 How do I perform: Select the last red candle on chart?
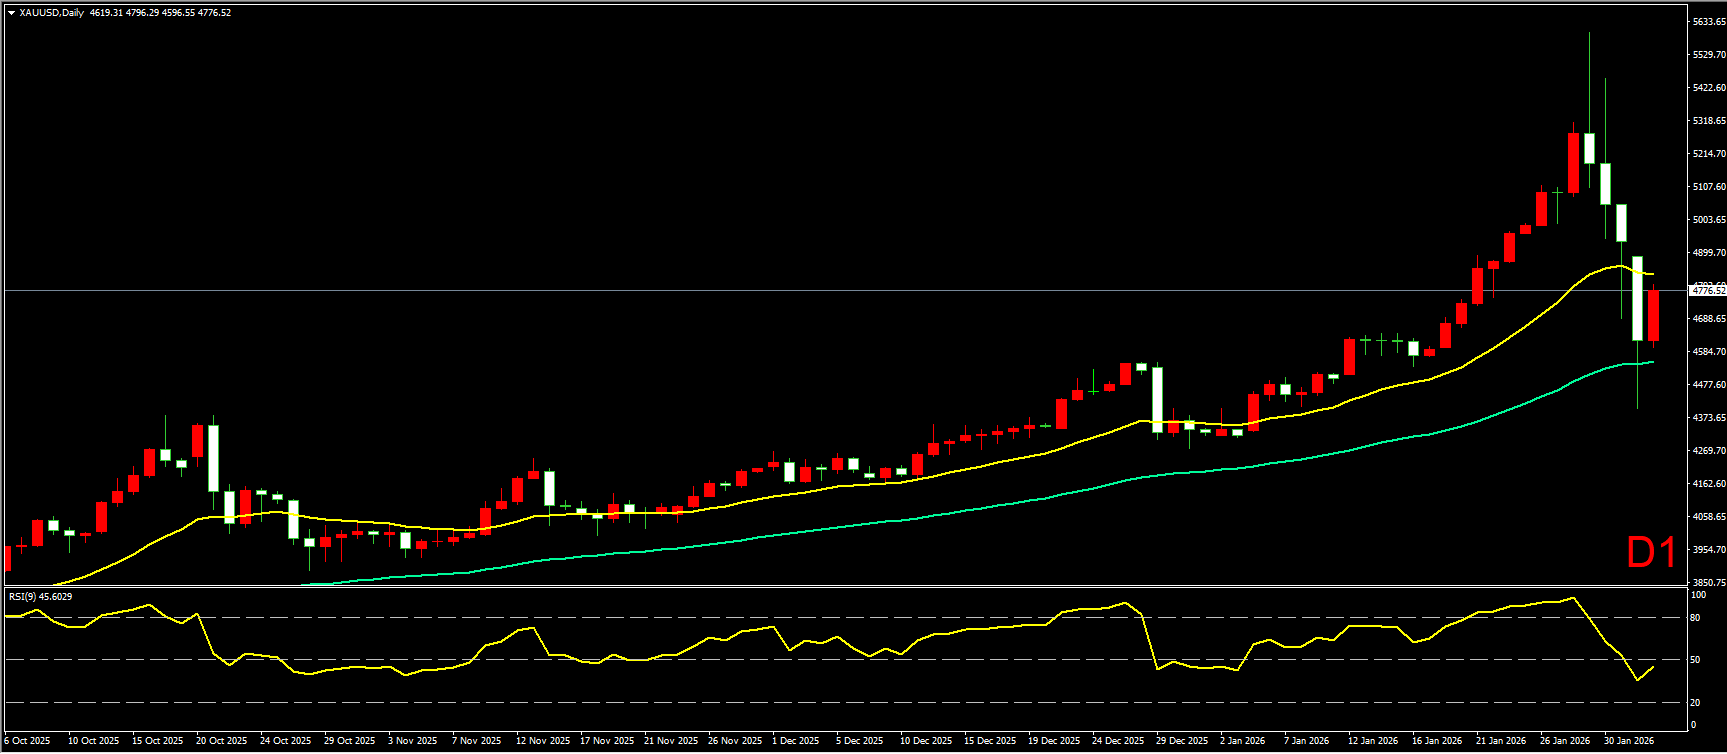coord(1654,315)
